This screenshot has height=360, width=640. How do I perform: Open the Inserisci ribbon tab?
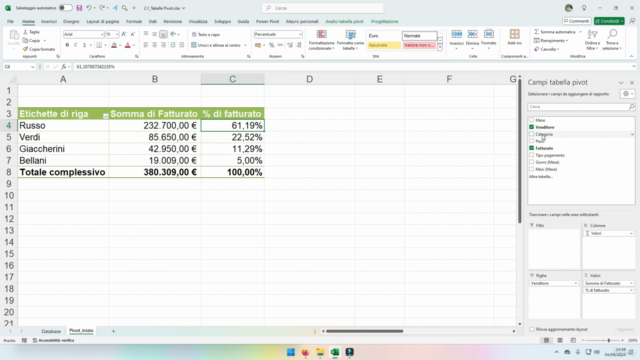(49, 21)
